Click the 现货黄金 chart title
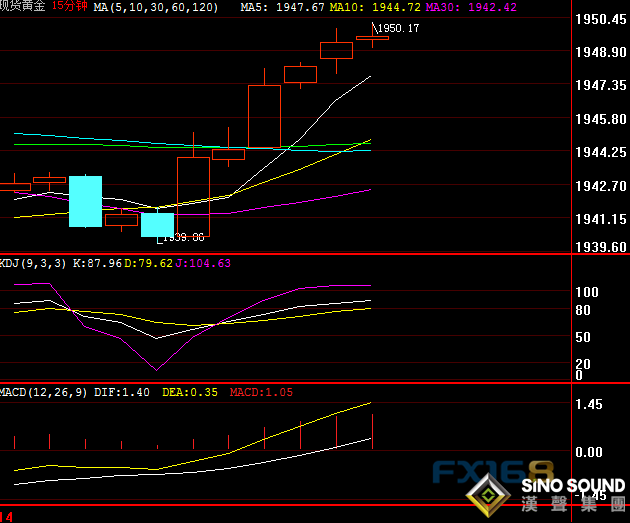Screen dimensions: 630x523 click(24, 7)
